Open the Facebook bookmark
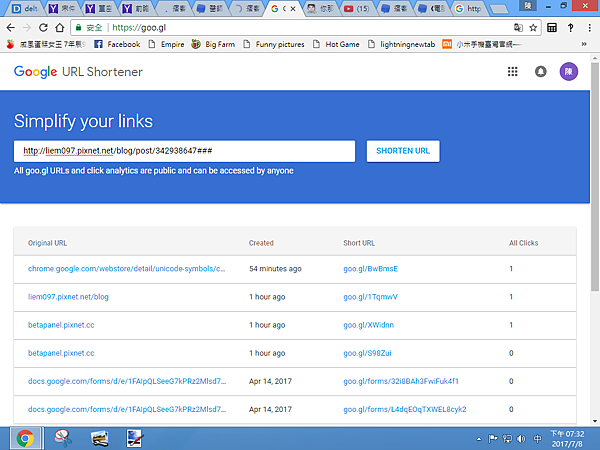 point(117,44)
